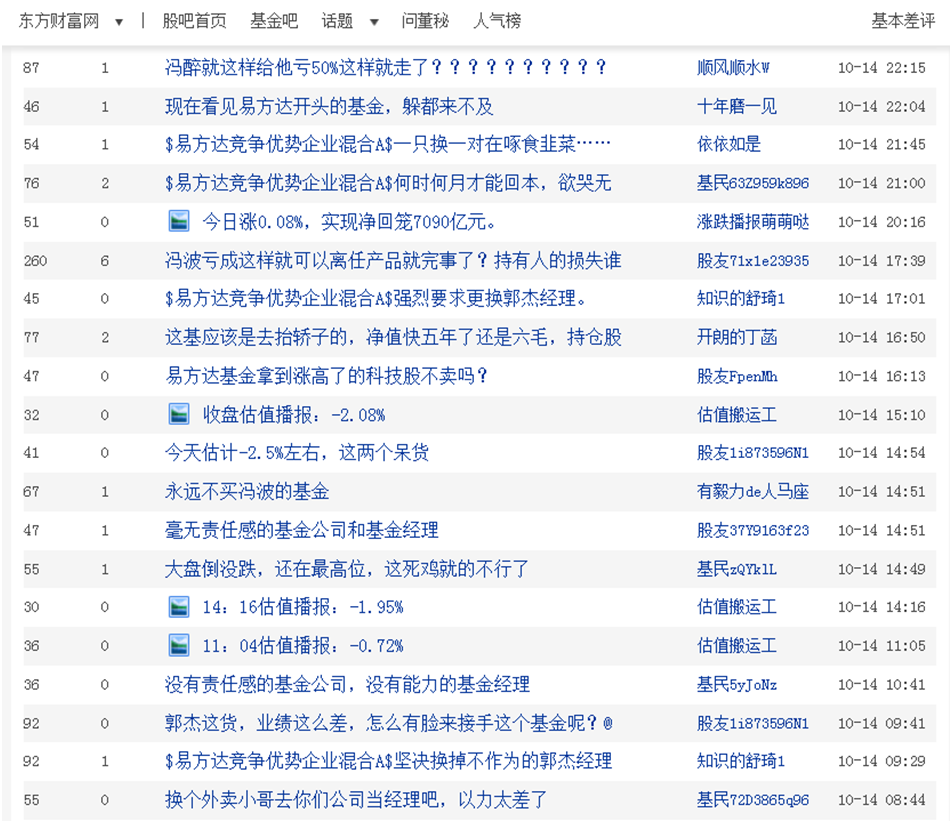952x823 pixels.
Task: Open post 冯波亏成这样就可以离任产品就完事了
Action: tap(393, 260)
